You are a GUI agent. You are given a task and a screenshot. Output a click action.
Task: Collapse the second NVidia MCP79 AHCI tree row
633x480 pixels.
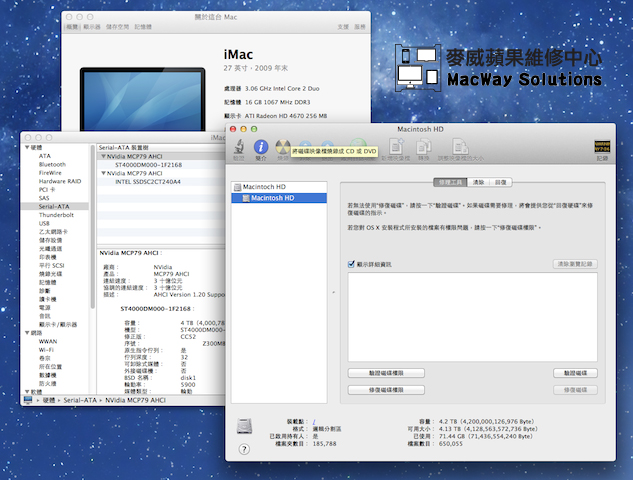(x=103, y=173)
